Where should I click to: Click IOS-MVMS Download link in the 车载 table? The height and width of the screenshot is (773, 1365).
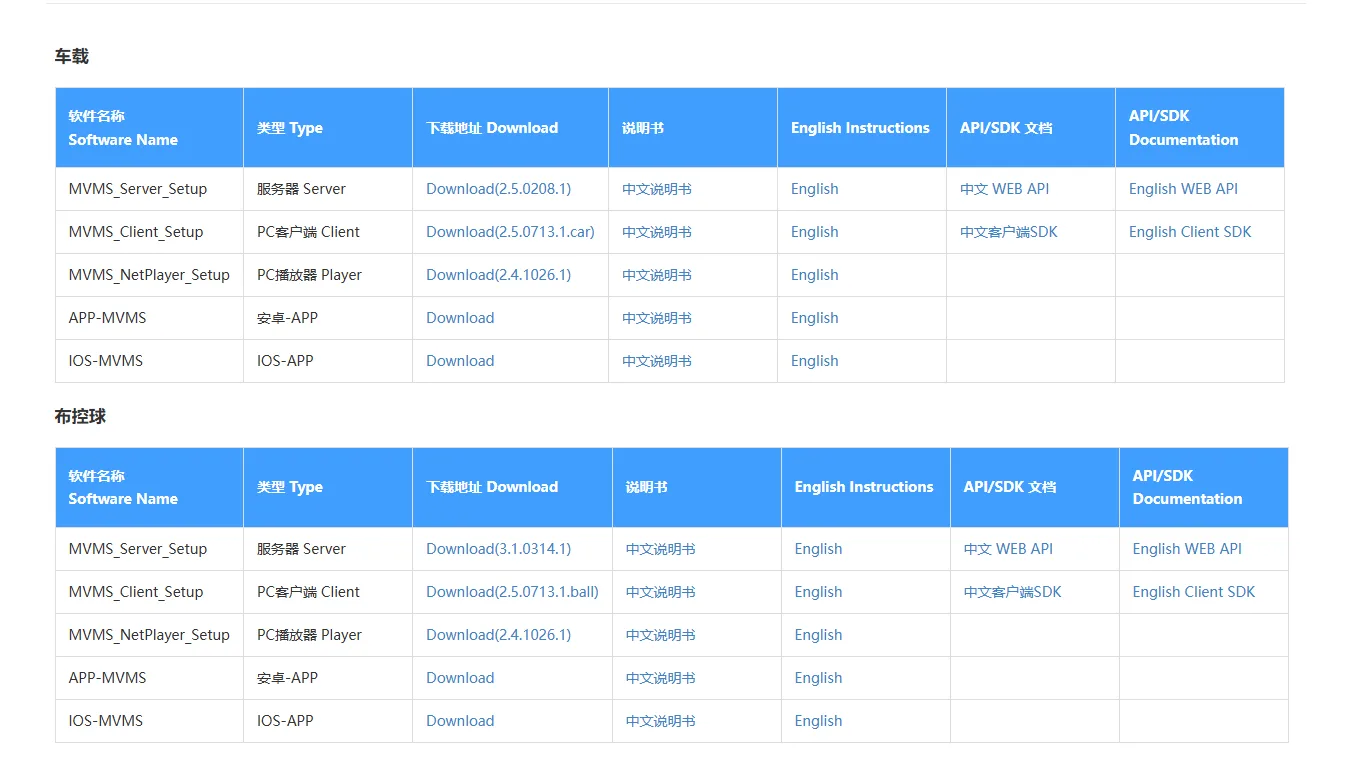coord(460,361)
